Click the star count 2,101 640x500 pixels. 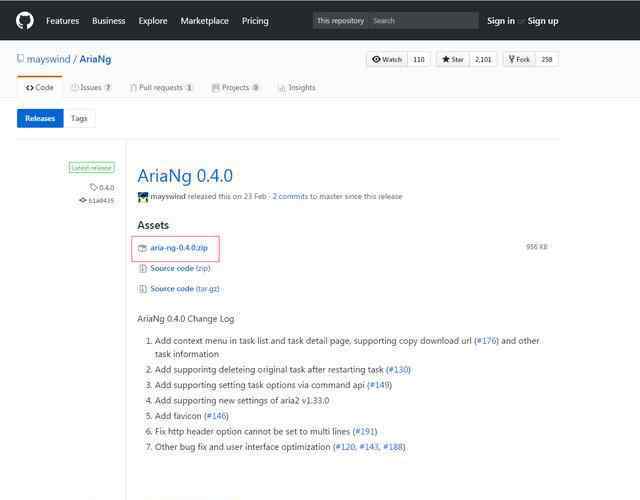coord(483,60)
